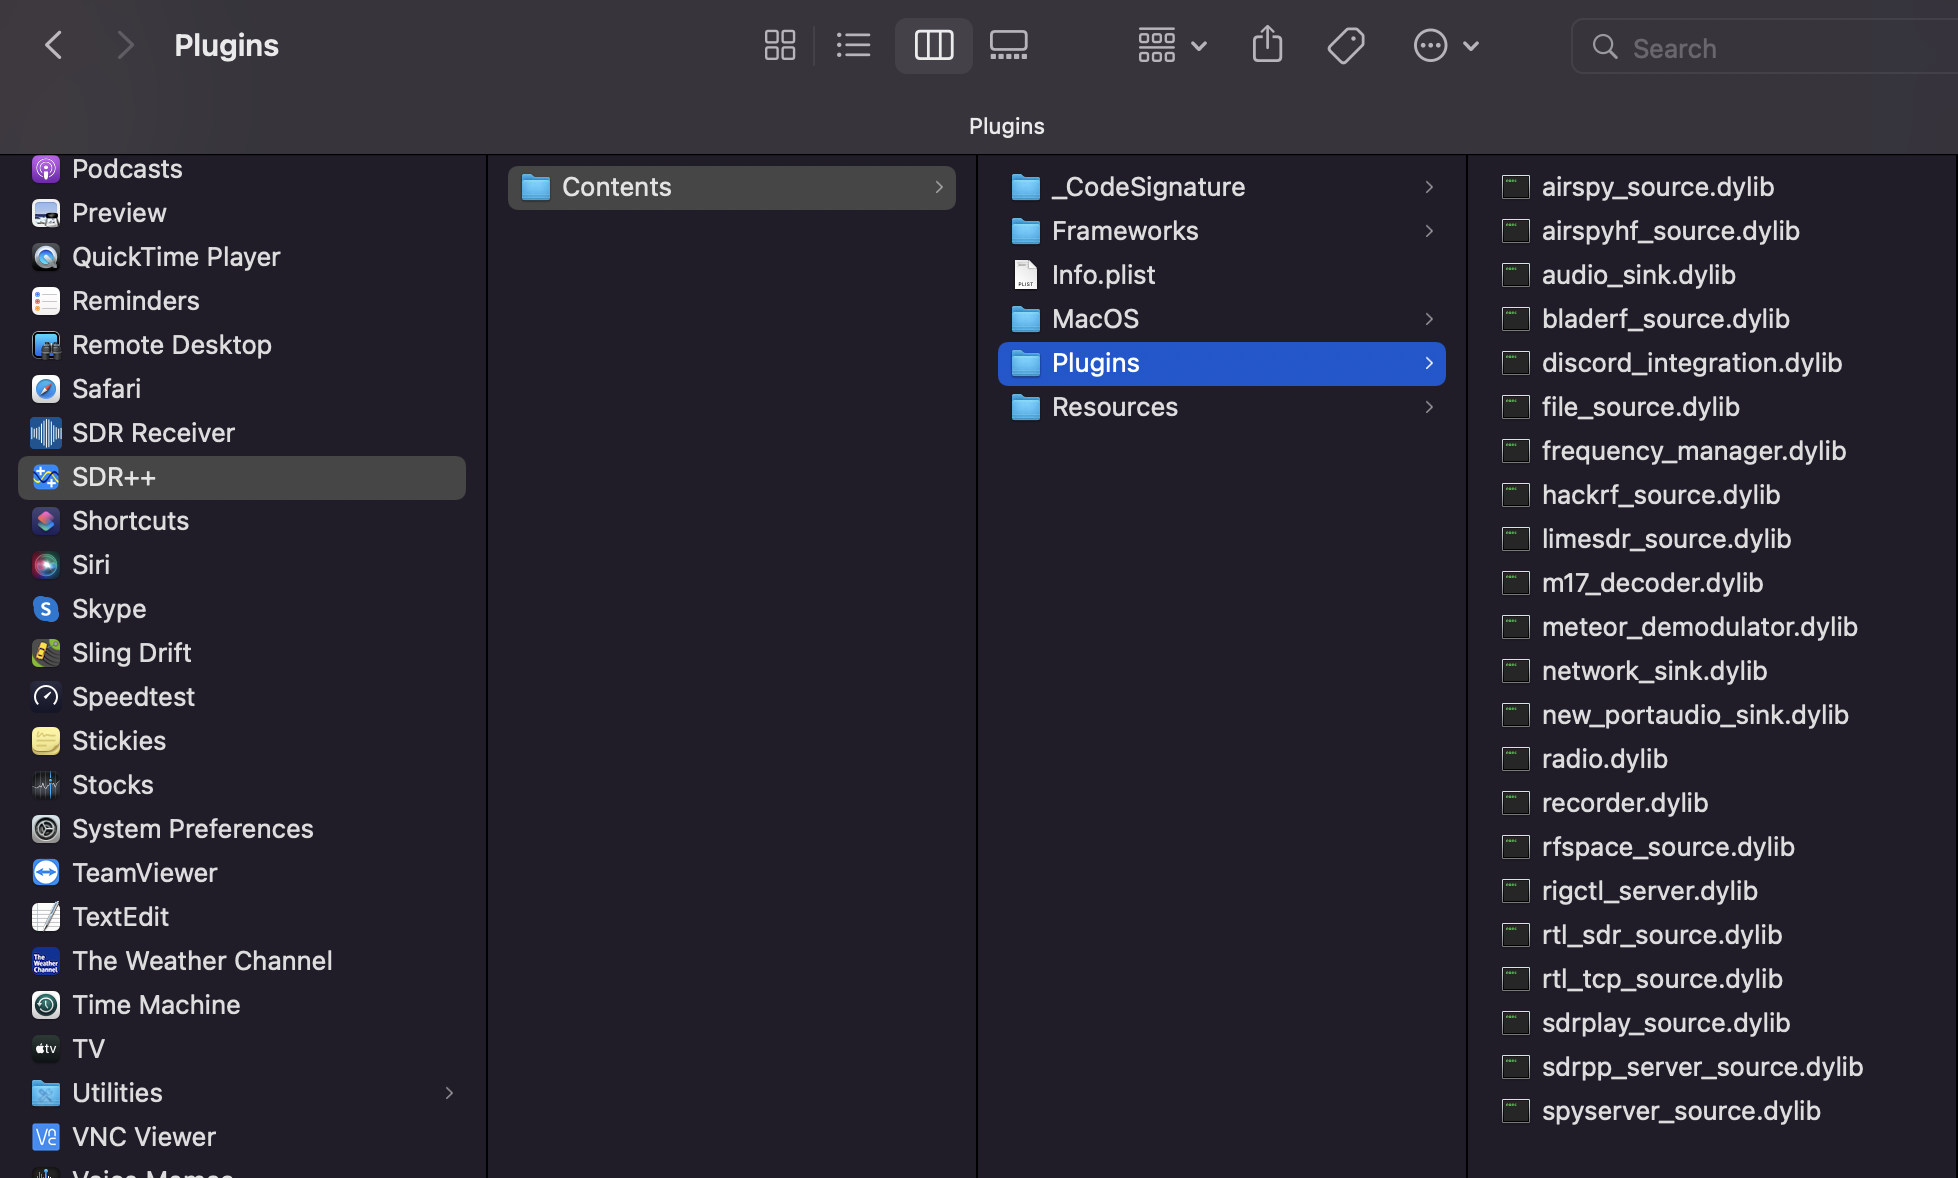This screenshot has width=1958, height=1178.
Task: Click the Time Machine sidebar icon
Action: click(46, 1005)
